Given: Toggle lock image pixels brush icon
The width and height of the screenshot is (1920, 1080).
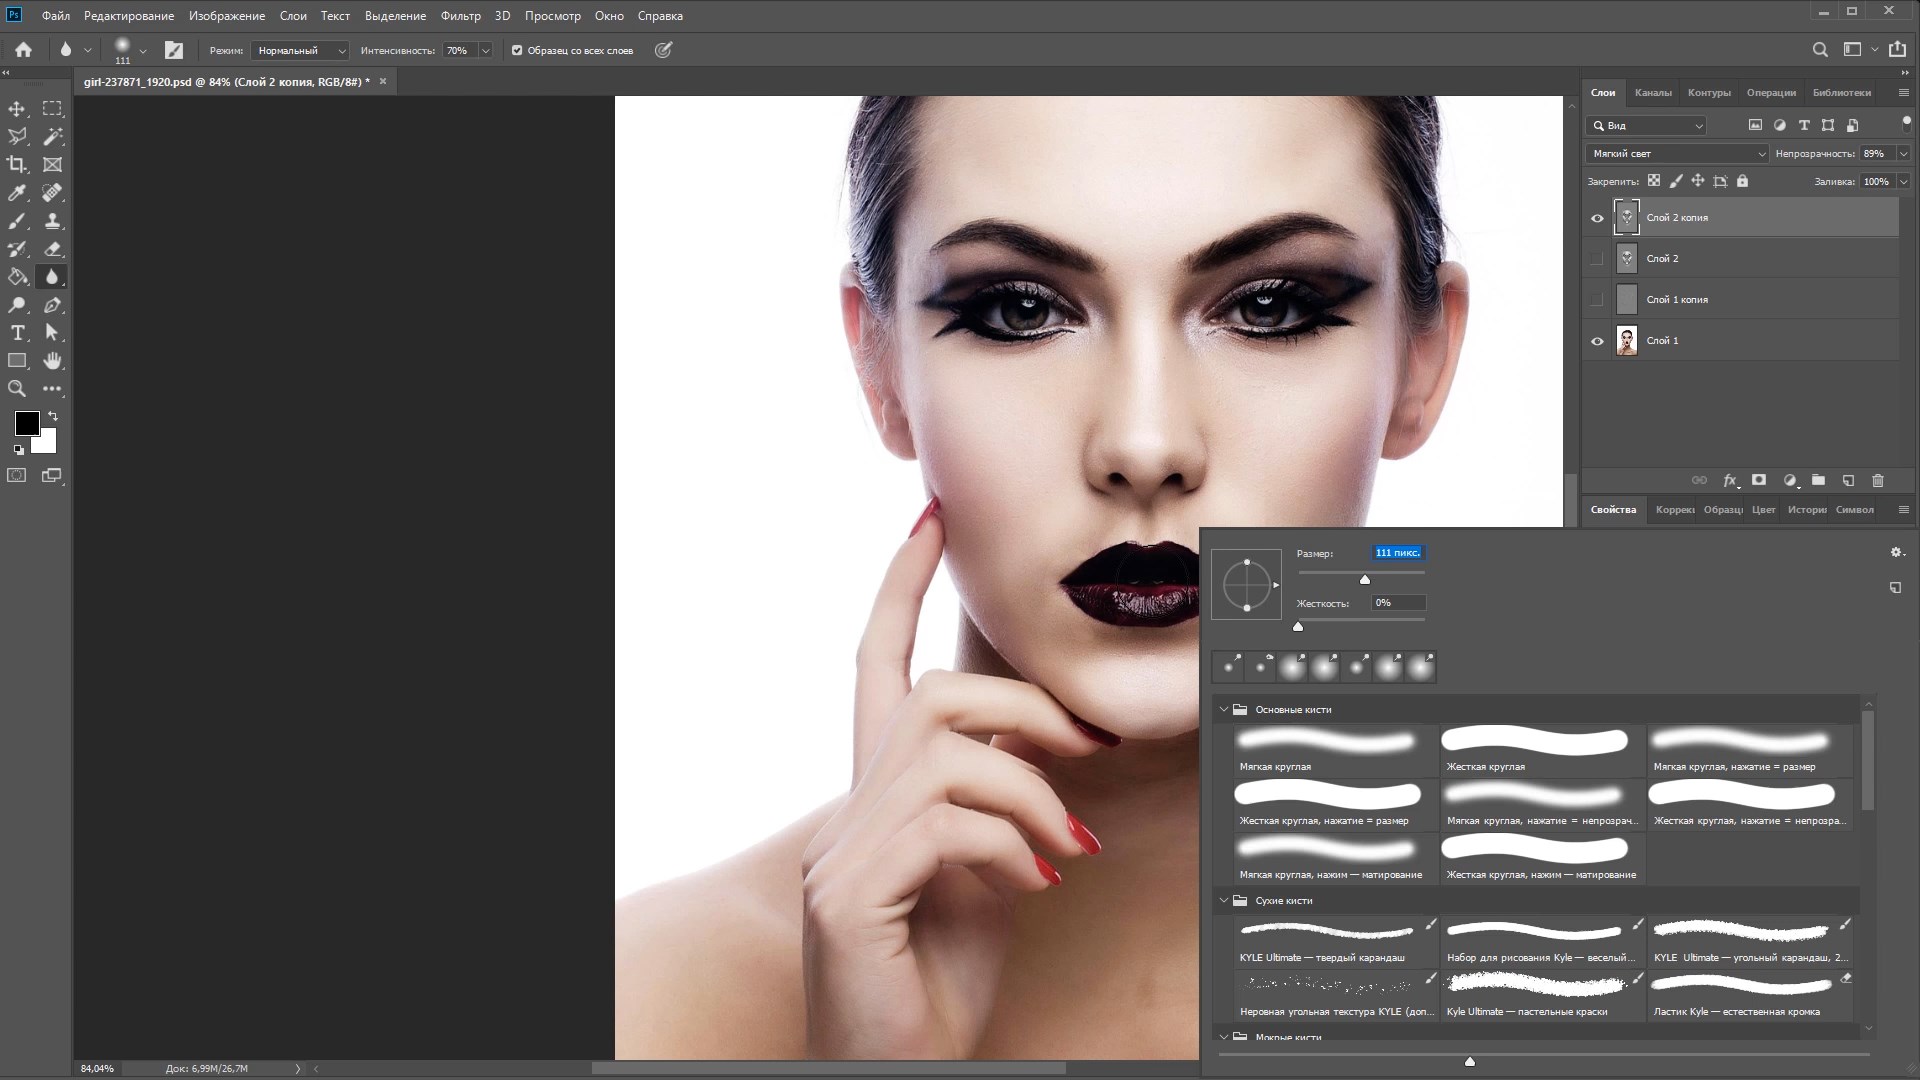Looking at the screenshot, I should pos(1676,181).
